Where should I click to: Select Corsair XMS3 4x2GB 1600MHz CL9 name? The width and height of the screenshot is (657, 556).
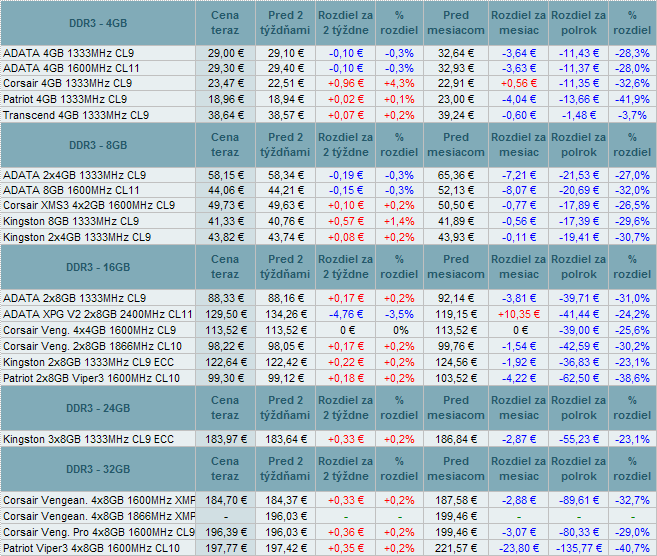[x=89, y=205]
